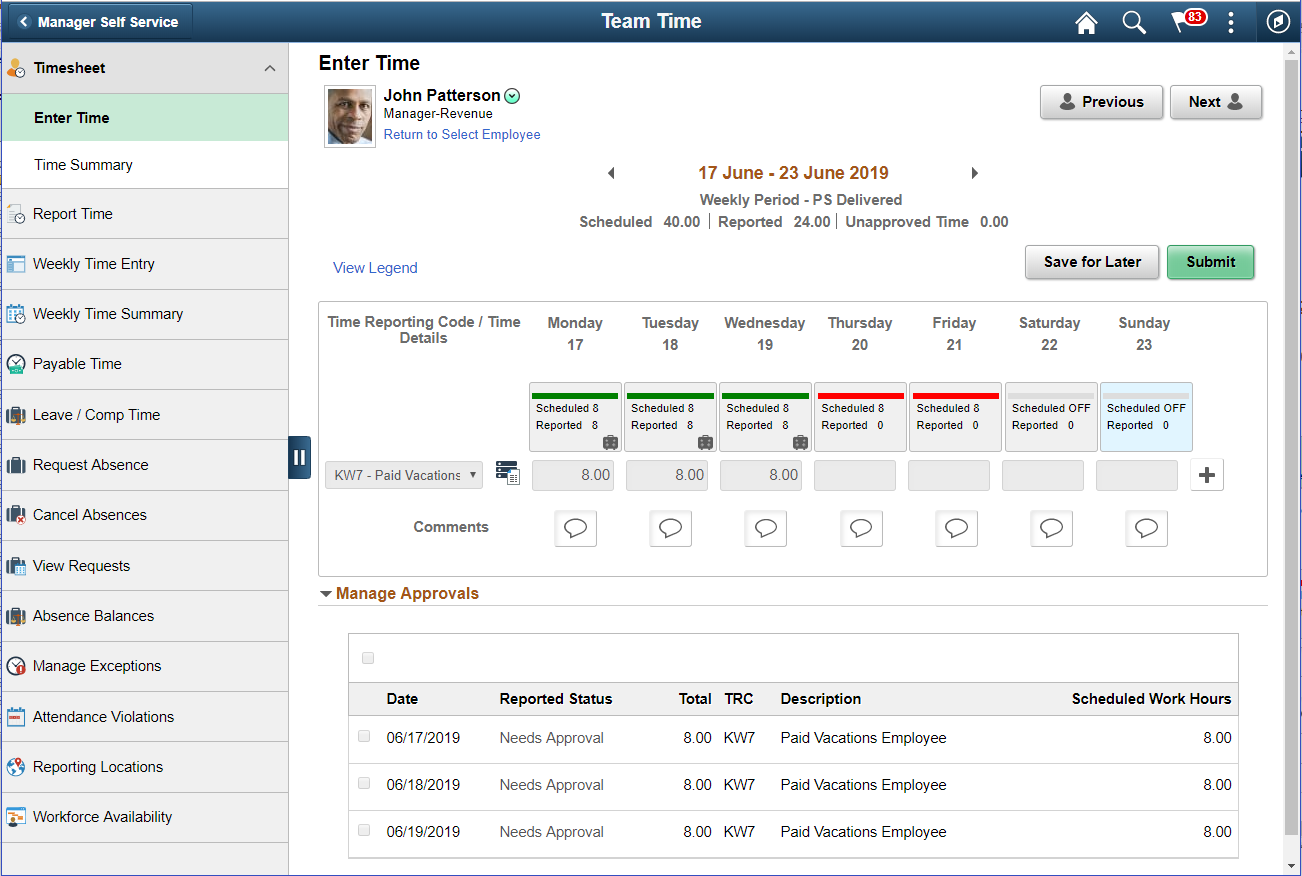Viewport: 1302px width, 876px height.
Task: Collapse the Timesheet section chevron
Action: pos(269,68)
